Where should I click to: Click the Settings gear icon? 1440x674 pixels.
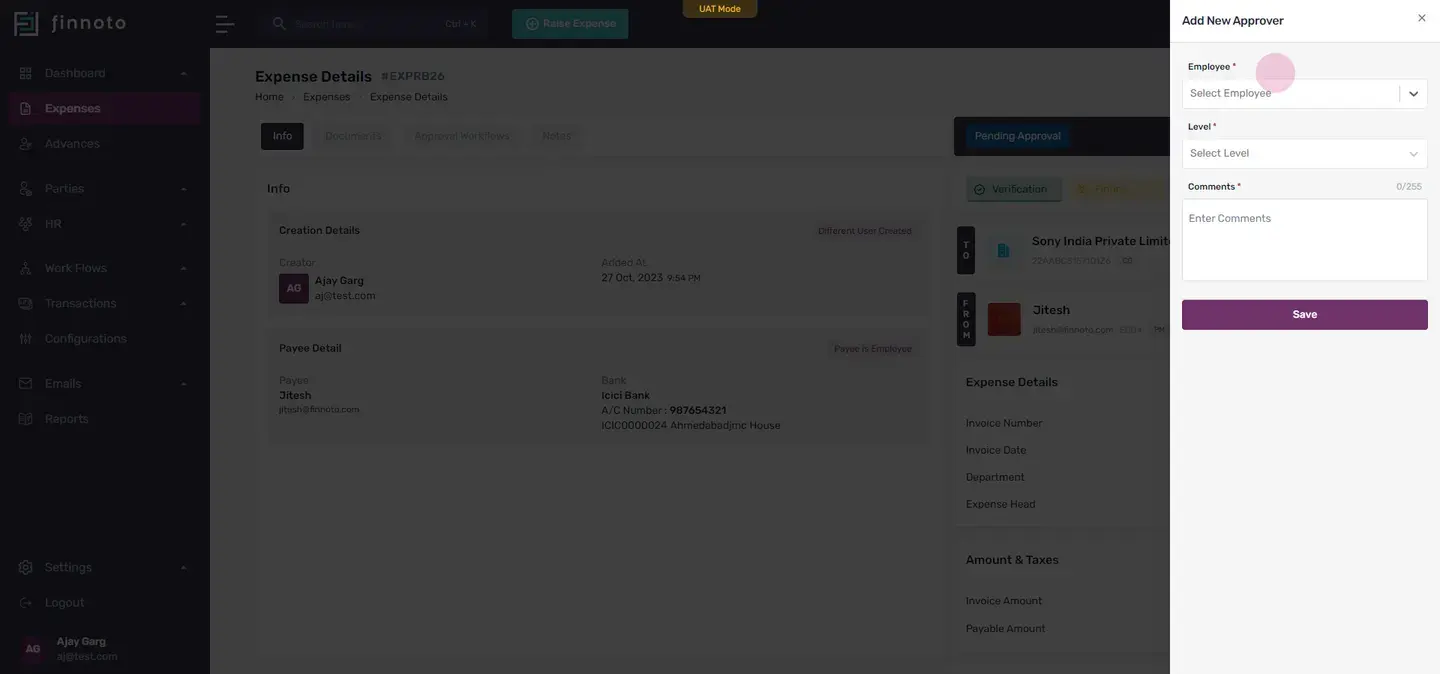click(x=26, y=568)
